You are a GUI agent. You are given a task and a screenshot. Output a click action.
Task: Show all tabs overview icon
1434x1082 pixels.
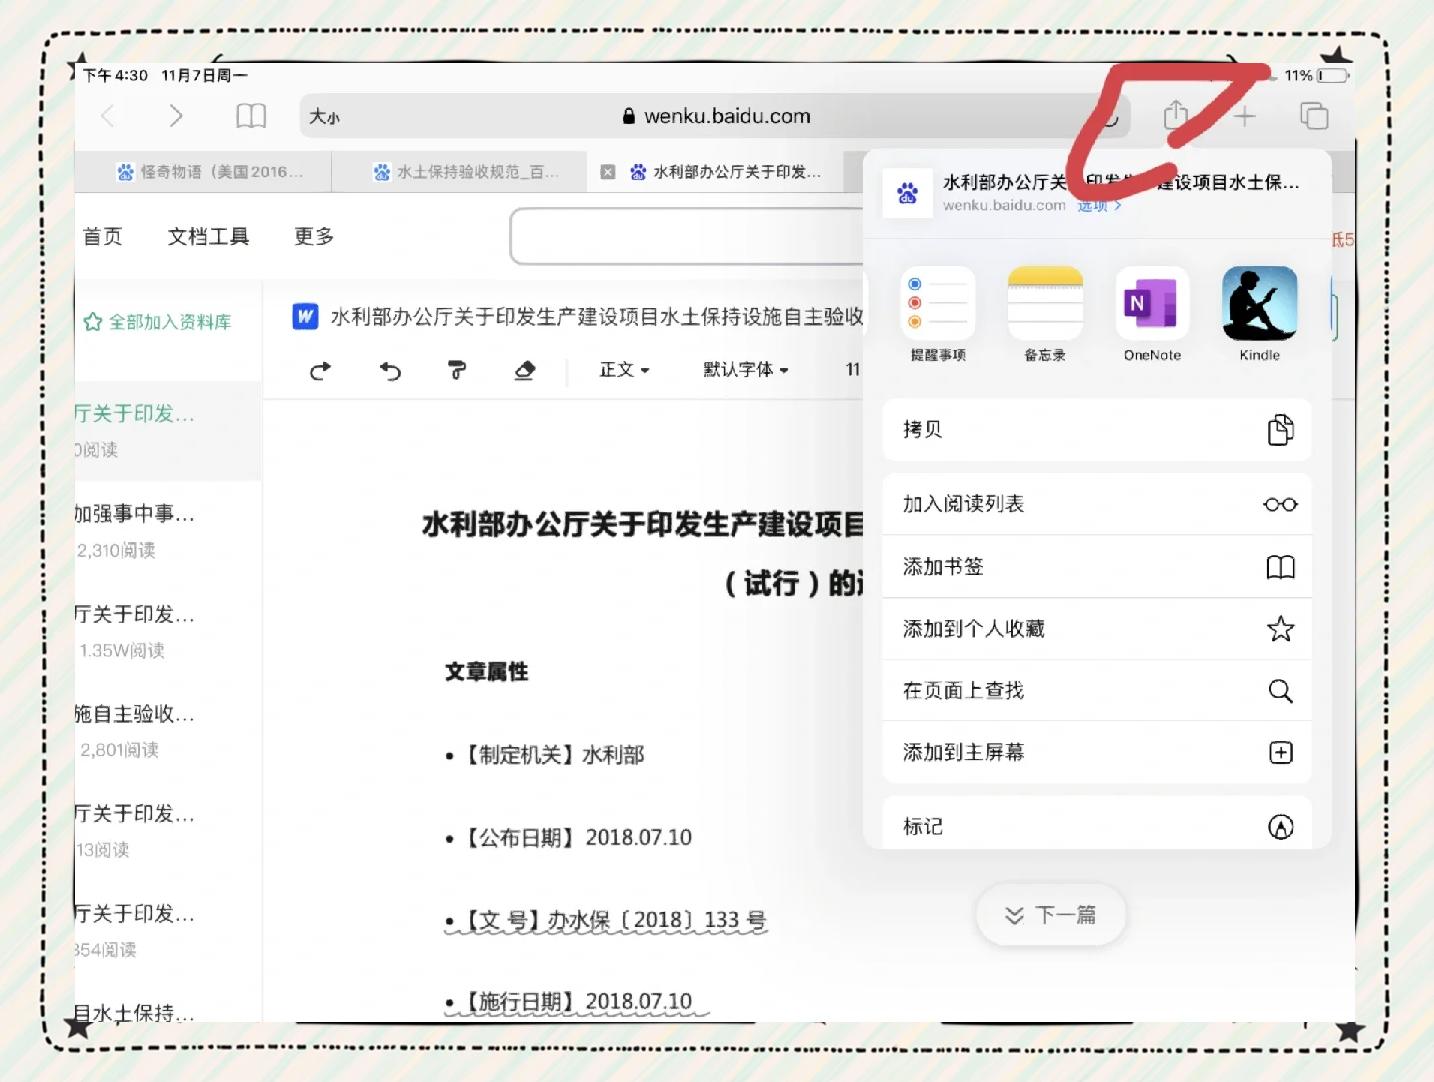pyautogui.click(x=1314, y=116)
